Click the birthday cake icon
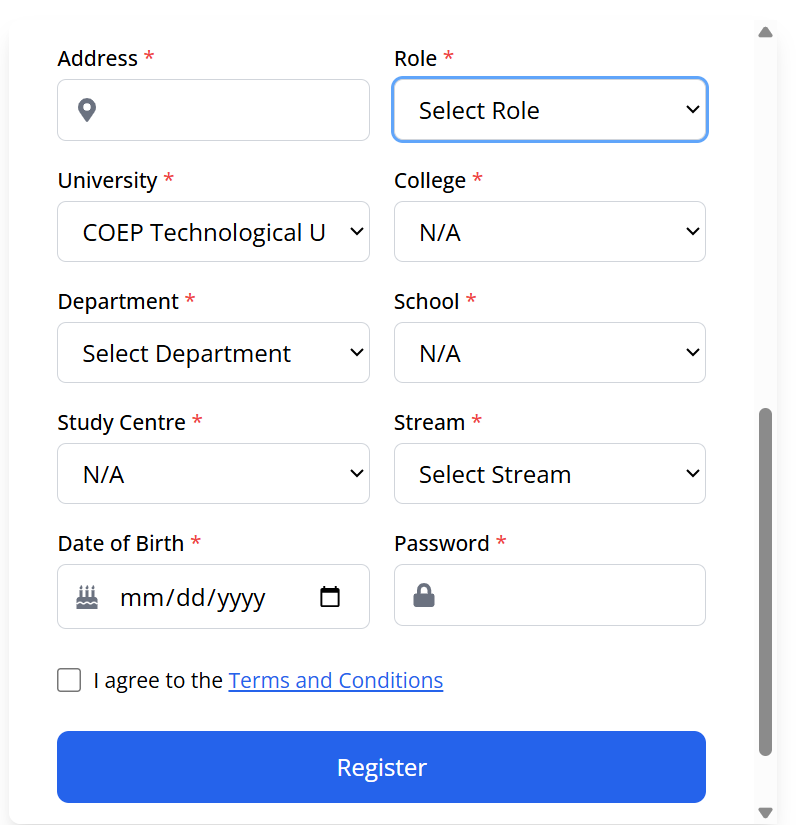This screenshot has height=825, width=796. pyautogui.click(x=87, y=597)
